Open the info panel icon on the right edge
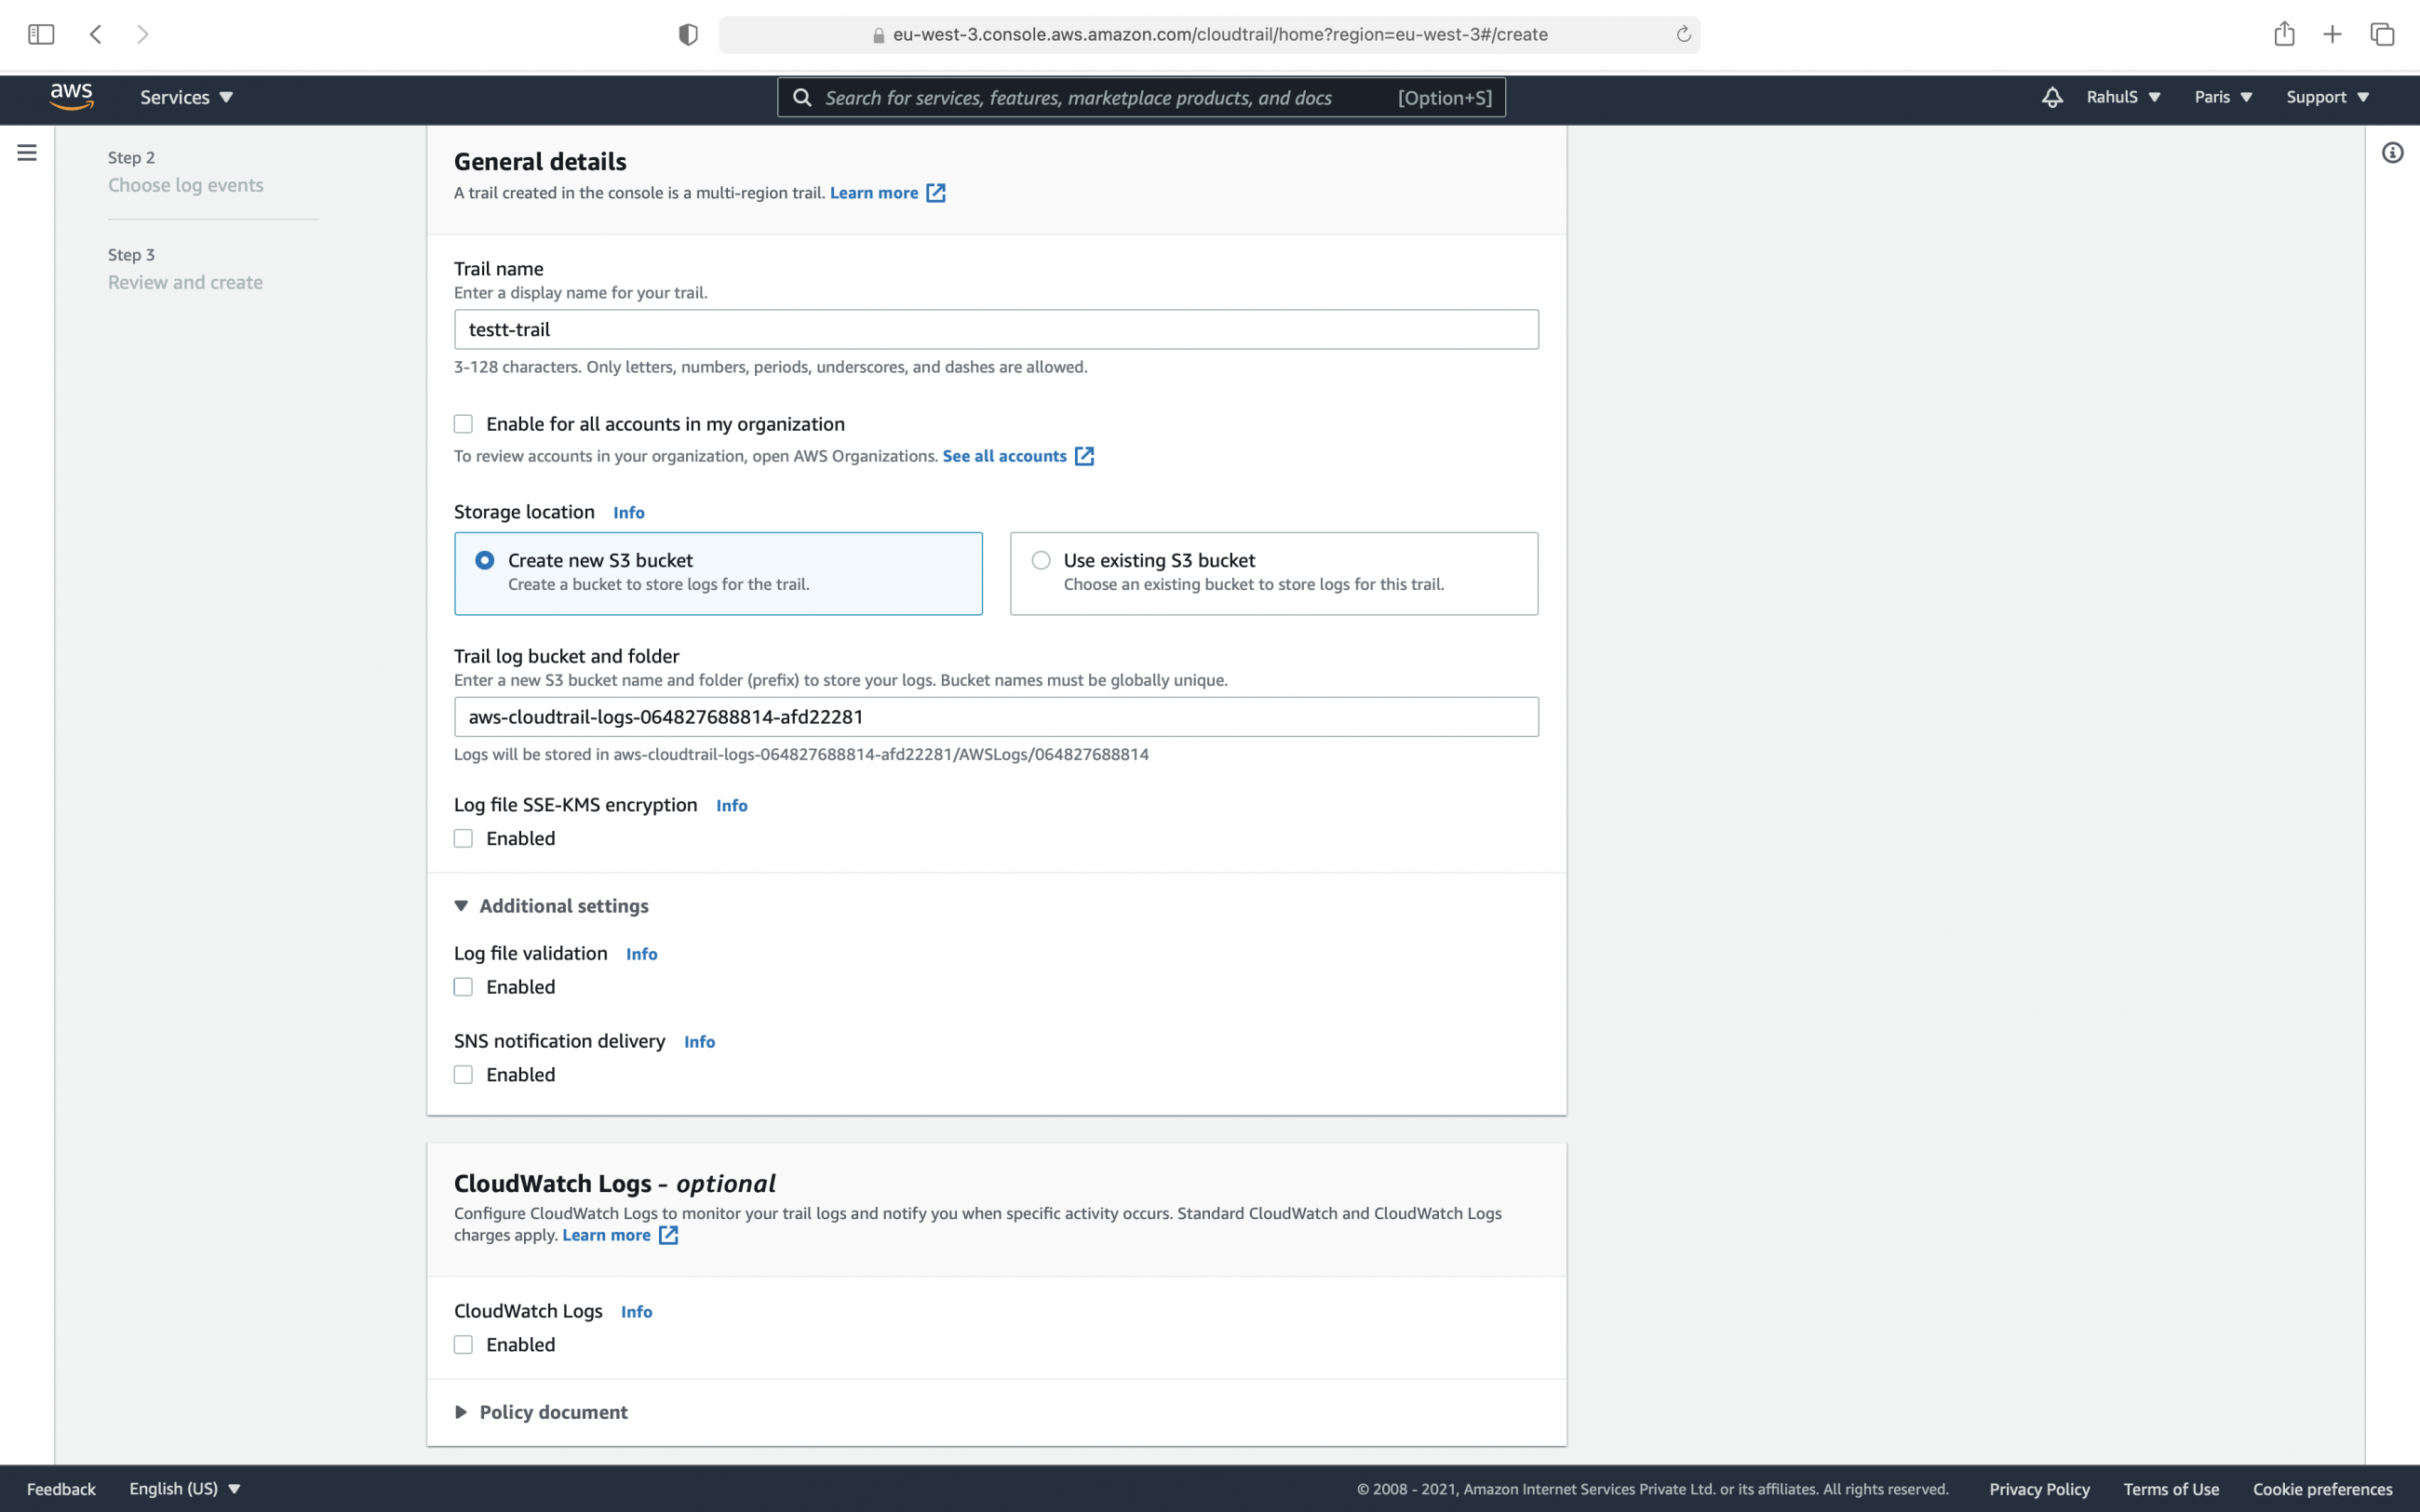The height and width of the screenshot is (1512, 2420). click(2393, 152)
